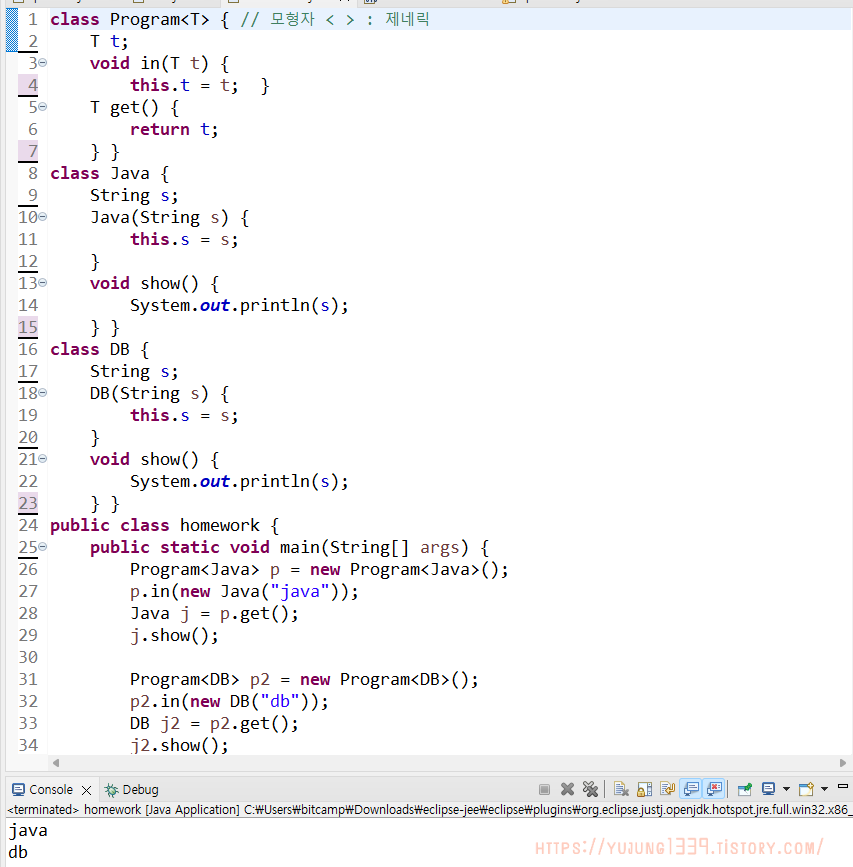Click the horizontal scrollbar right arrow
The height and width of the screenshot is (867, 853).
click(842, 763)
